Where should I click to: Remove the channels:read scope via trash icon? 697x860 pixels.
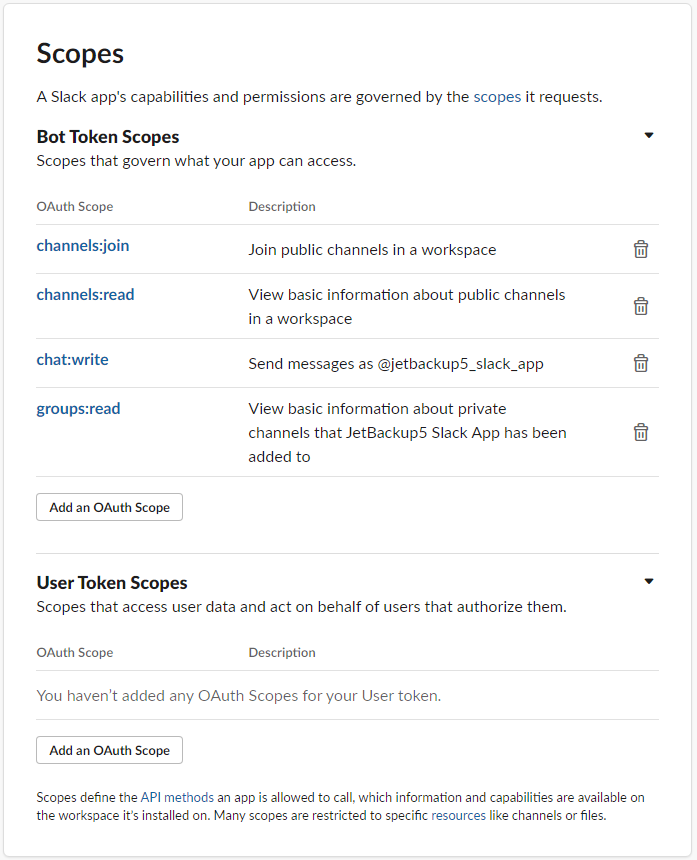pos(641,306)
